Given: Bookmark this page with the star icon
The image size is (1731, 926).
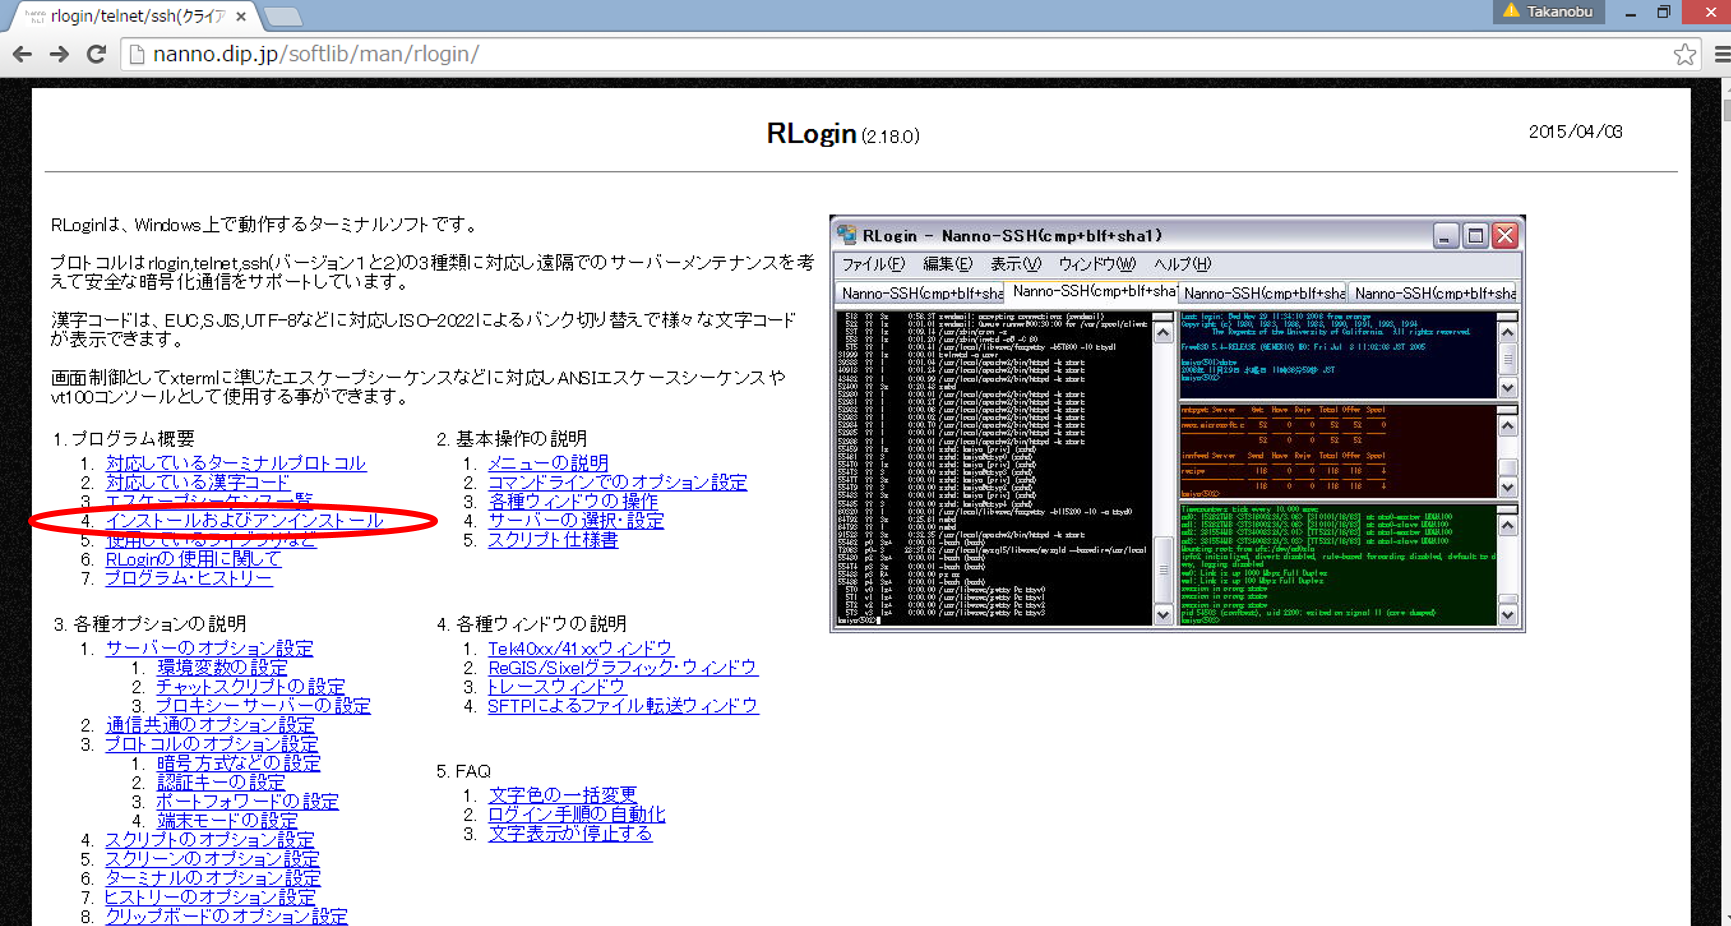Looking at the screenshot, I should tap(1684, 54).
